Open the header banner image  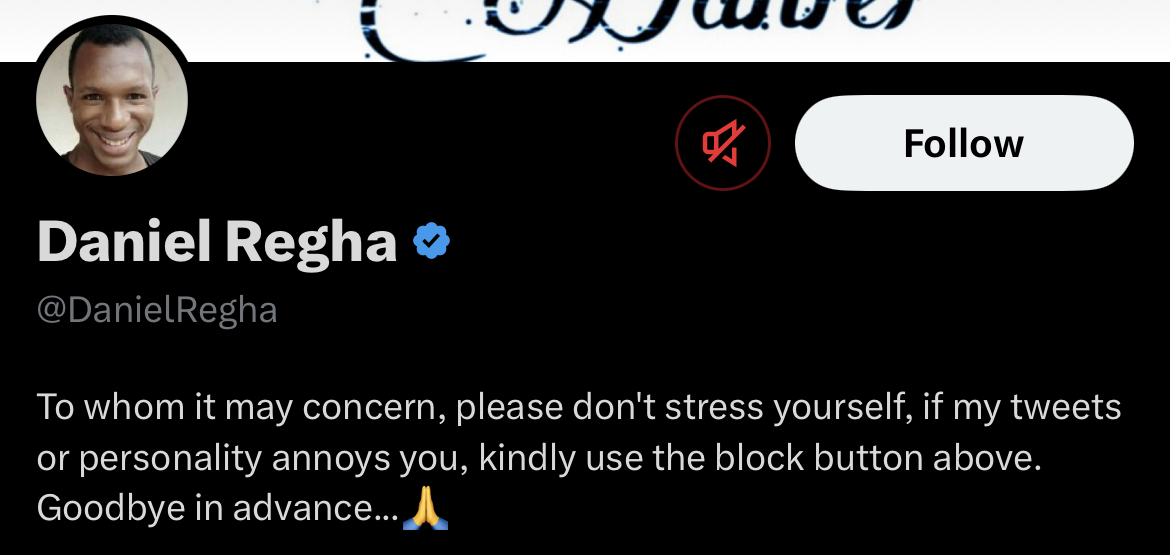click(x=585, y=31)
